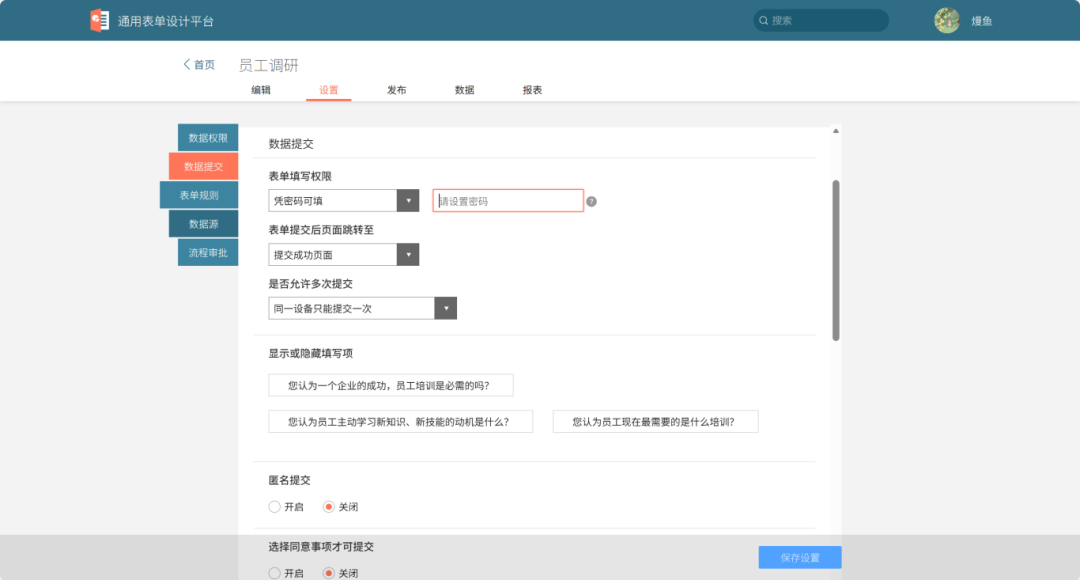The height and width of the screenshot is (580, 1080).
Task: Click the 保存设置 button
Action: coord(798,557)
